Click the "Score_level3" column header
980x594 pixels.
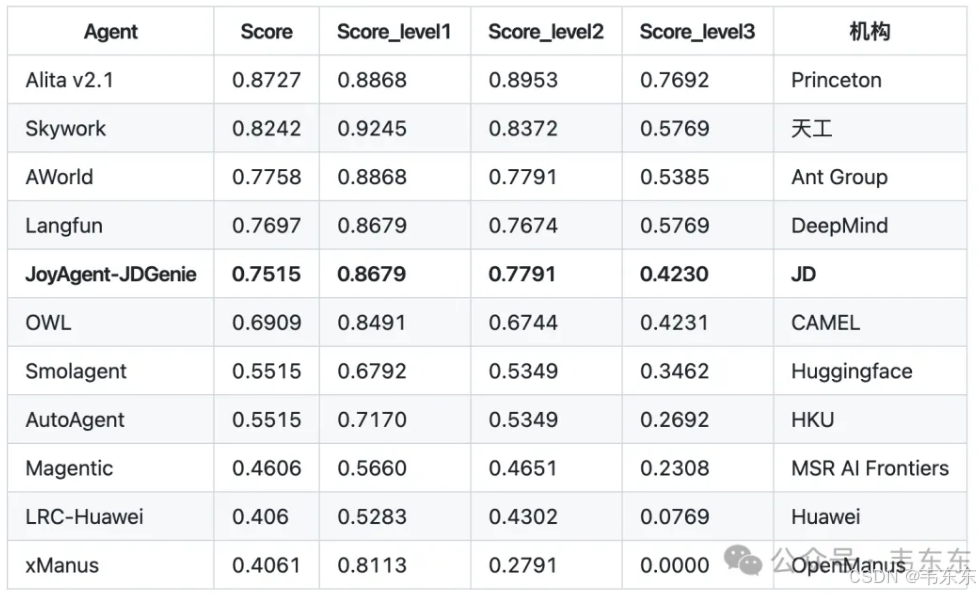pos(697,32)
